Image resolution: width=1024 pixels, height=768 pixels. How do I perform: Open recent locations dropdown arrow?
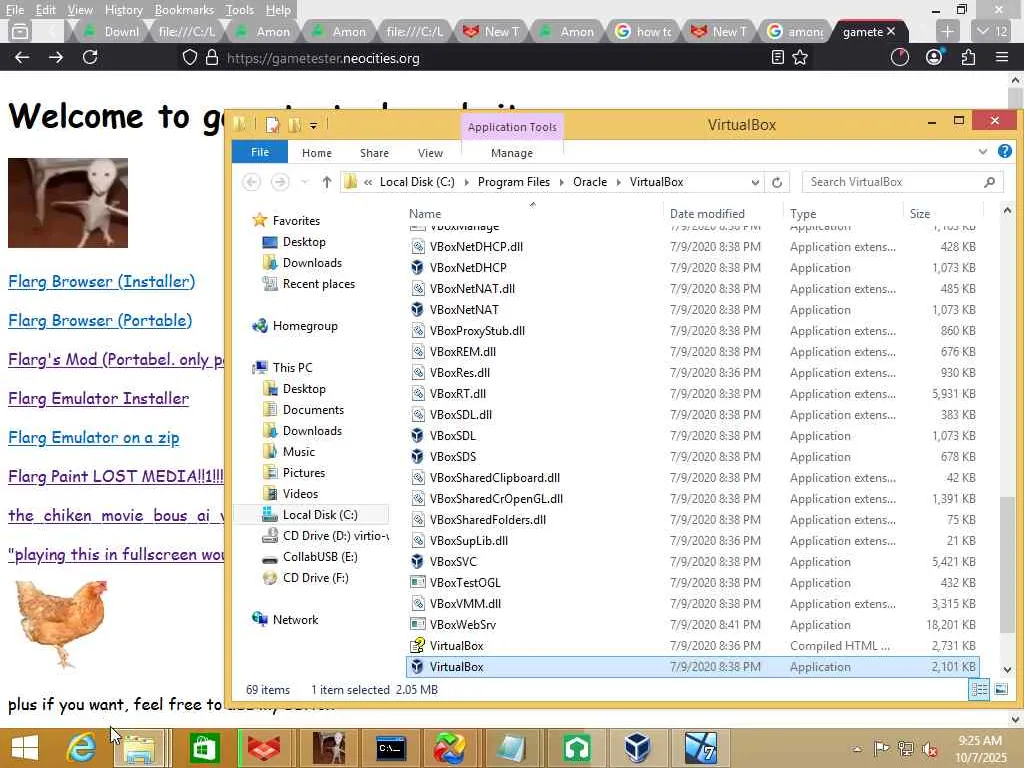[x=305, y=182]
